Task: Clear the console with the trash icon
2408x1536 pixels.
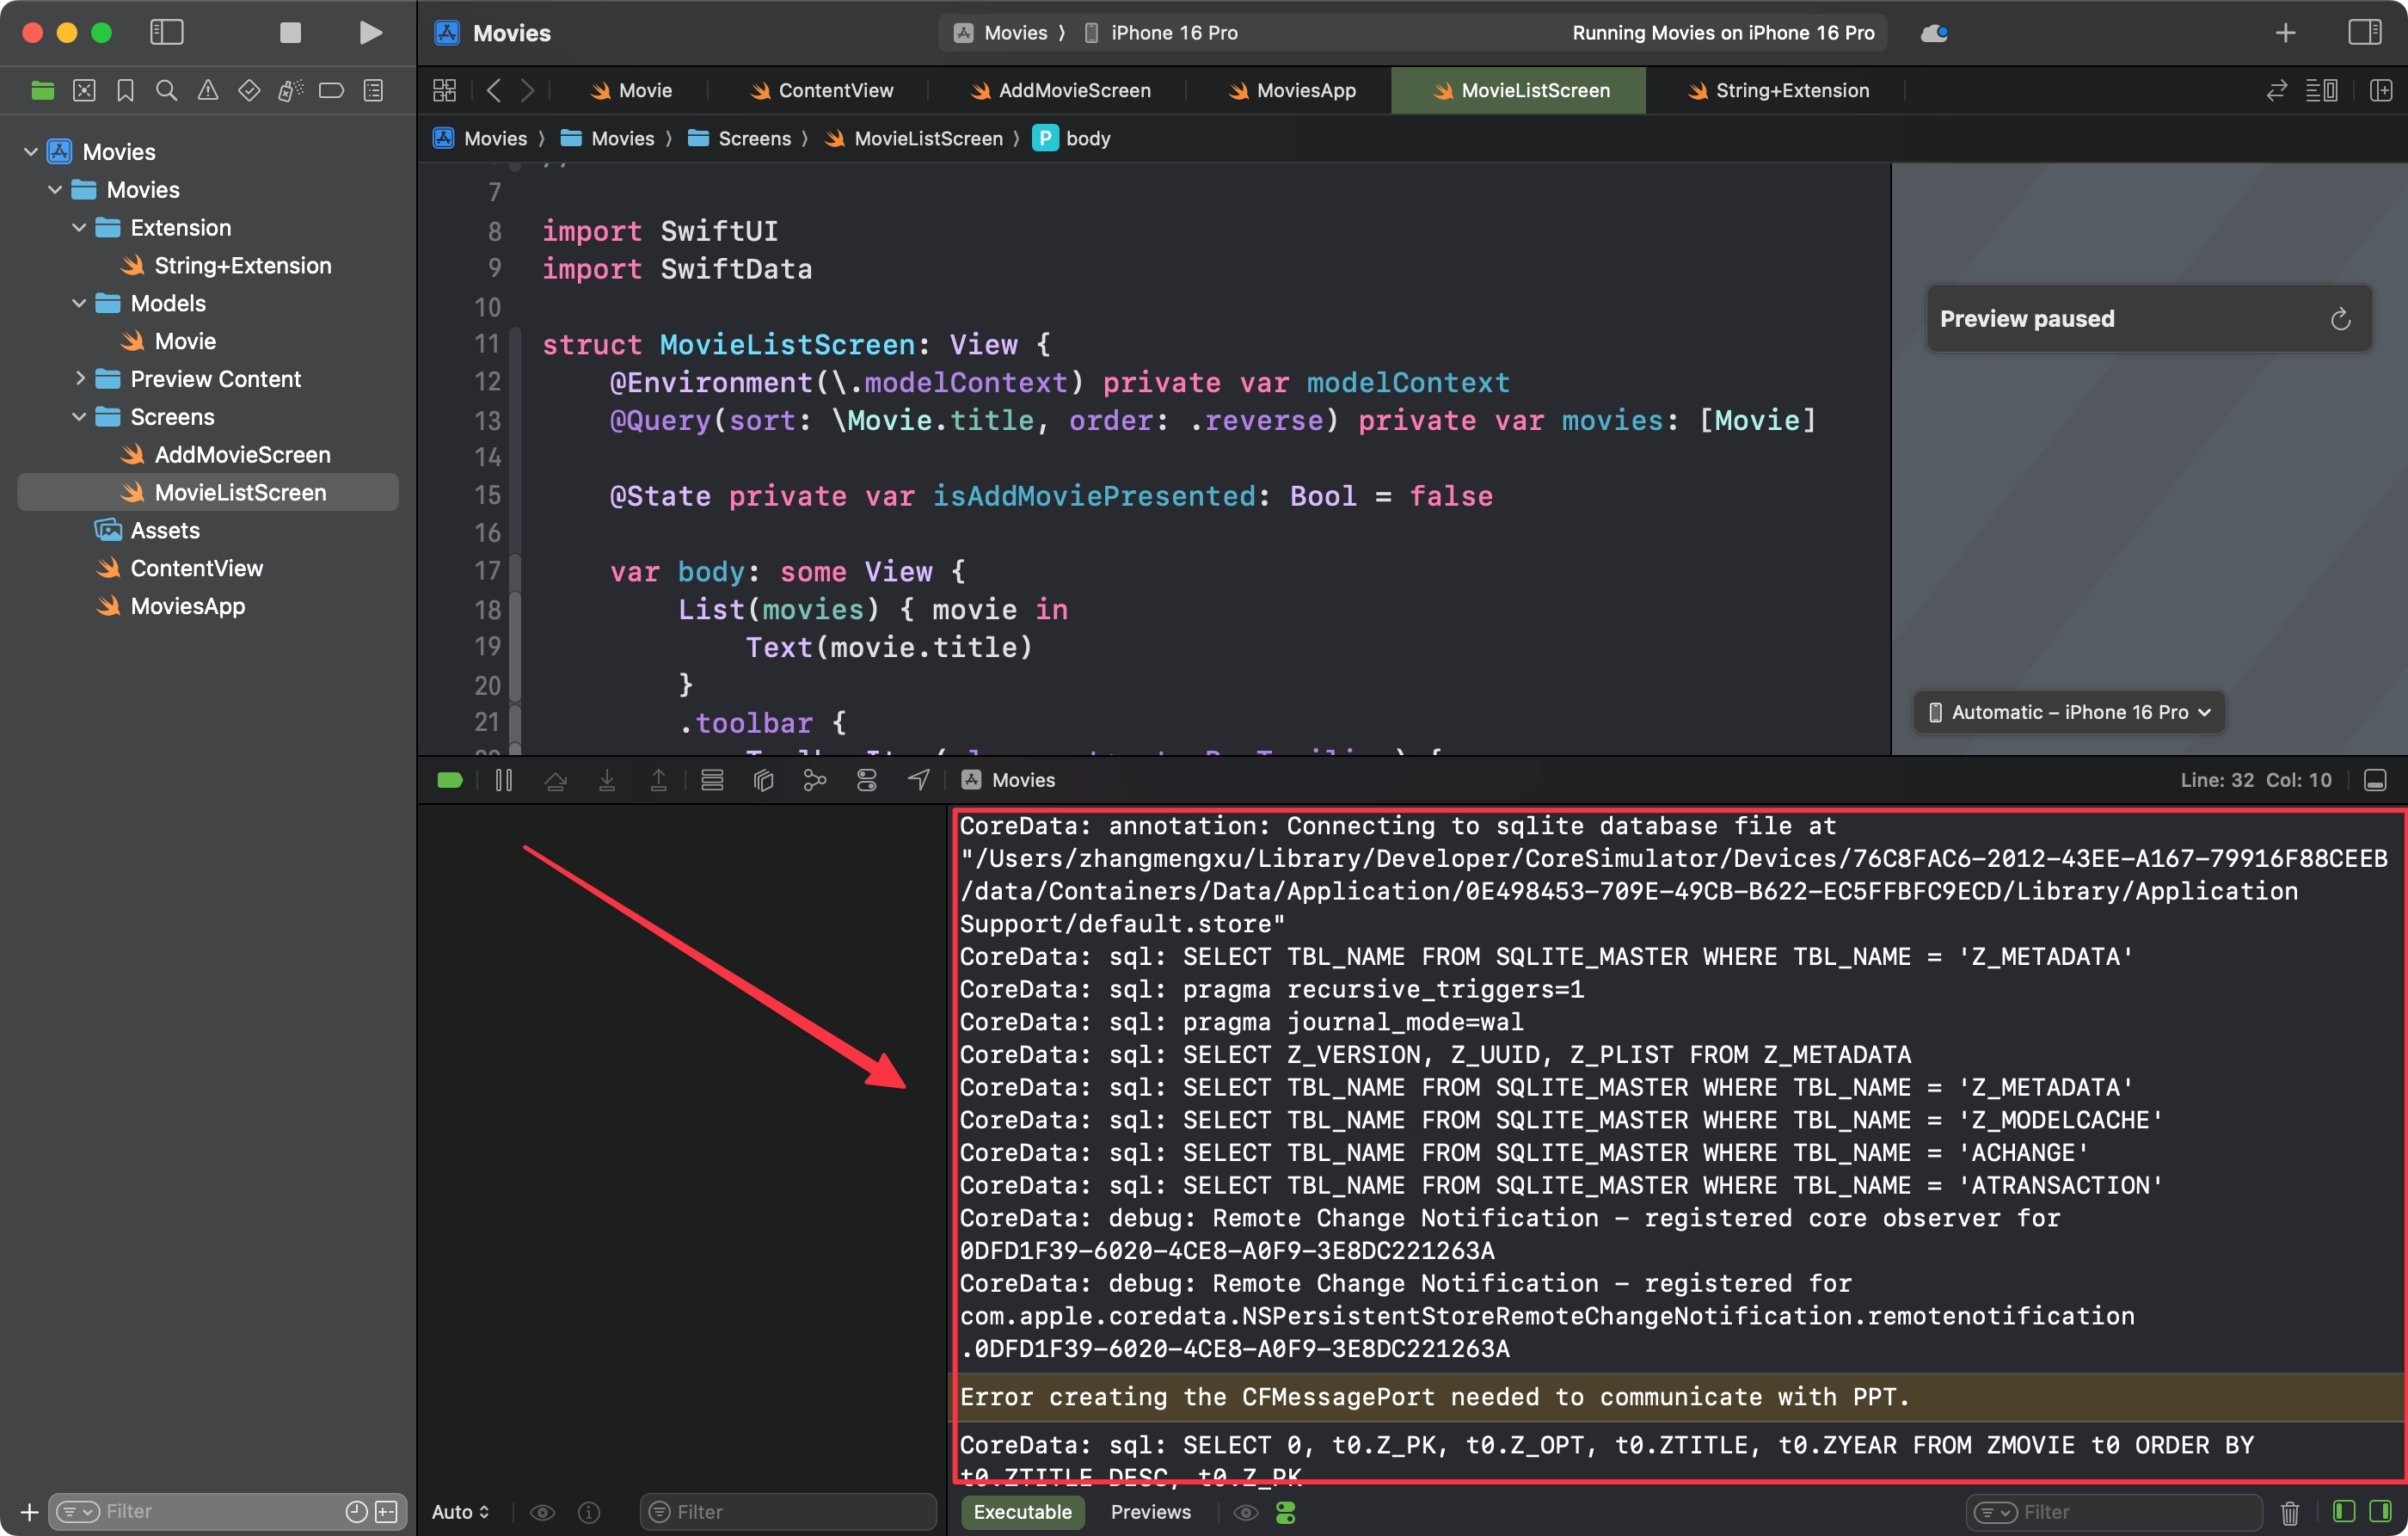Action: [x=2289, y=1512]
